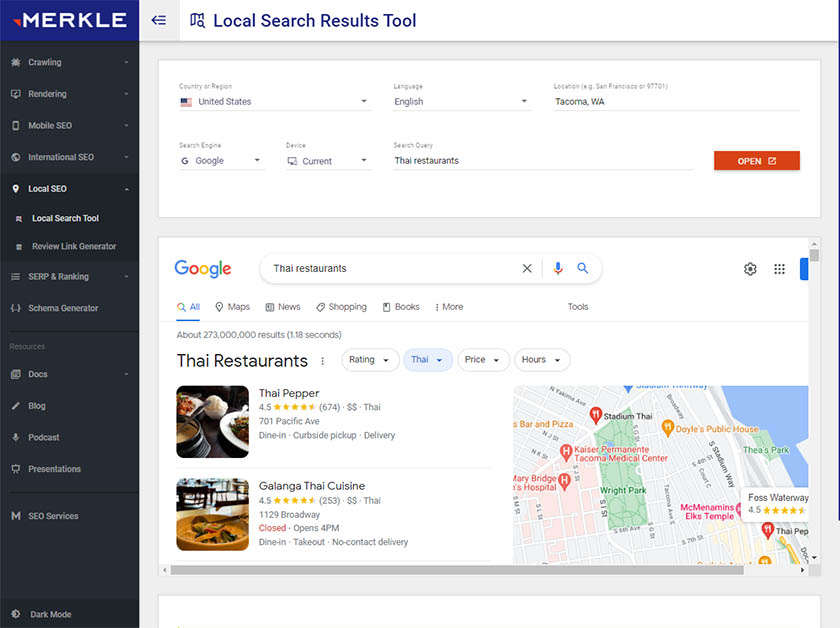
Task: Open the Thai Restaurants more options dots
Action: pyautogui.click(x=322, y=361)
